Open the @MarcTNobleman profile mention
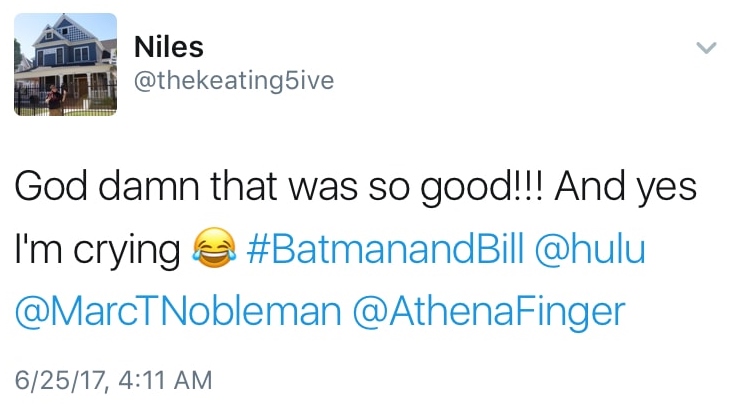This screenshot has height=411, width=730. pyautogui.click(x=177, y=311)
